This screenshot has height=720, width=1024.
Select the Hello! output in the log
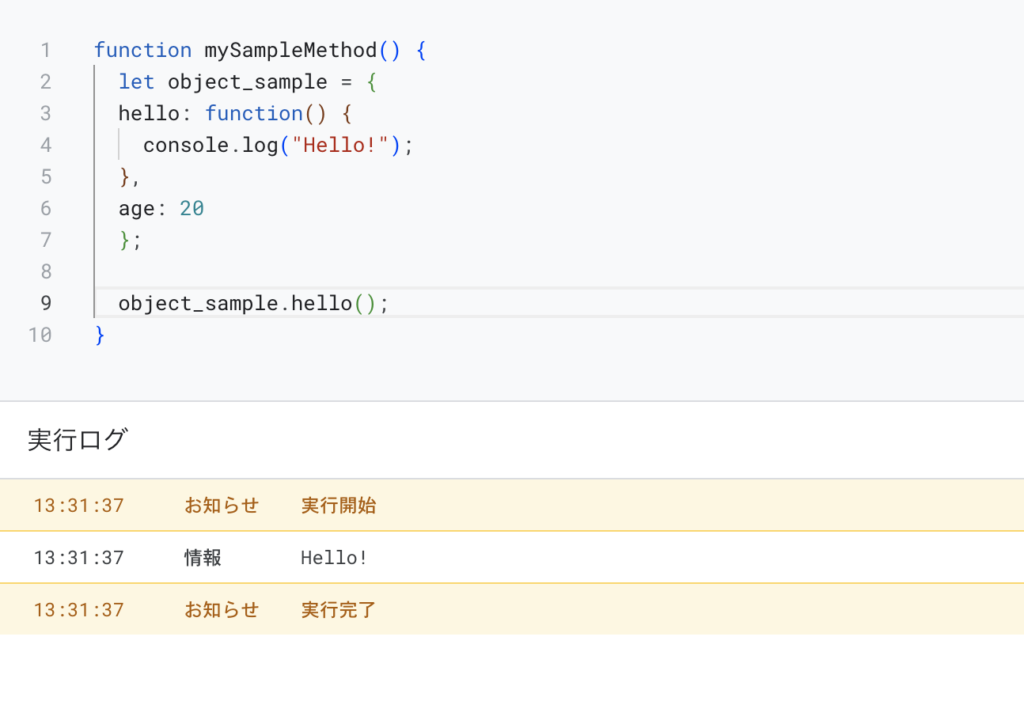point(334,558)
